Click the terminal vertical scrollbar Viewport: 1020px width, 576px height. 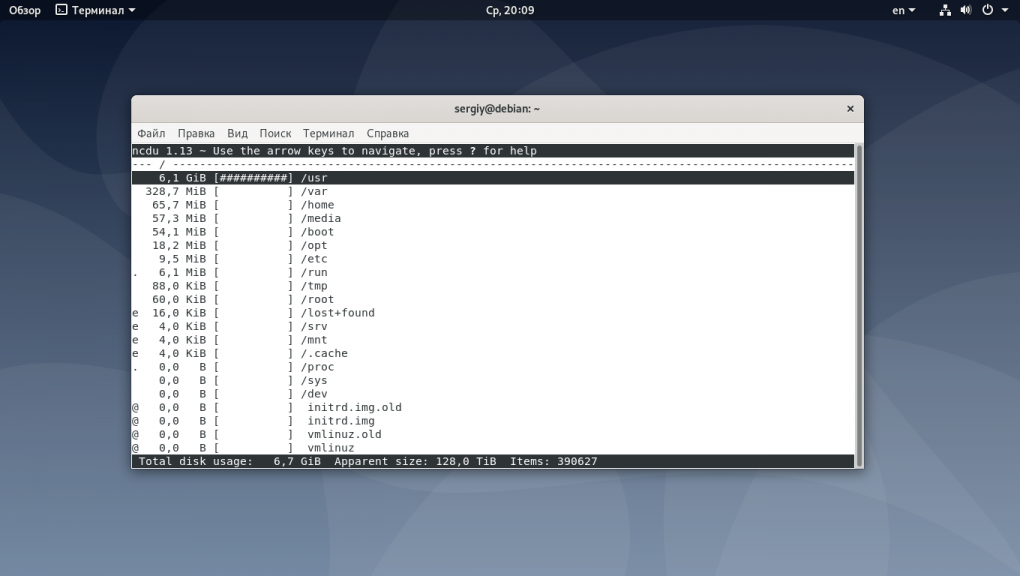[858, 300]
